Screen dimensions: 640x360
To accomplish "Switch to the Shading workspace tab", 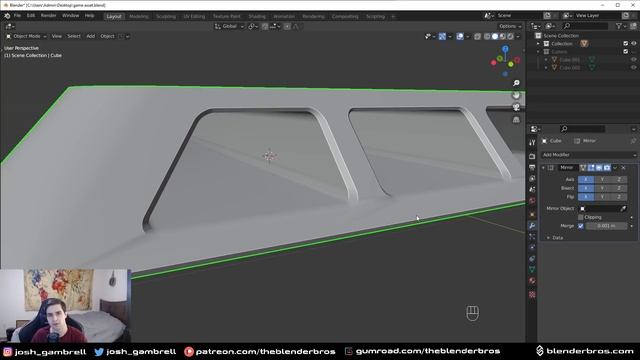I will click(x=257, y=16).
